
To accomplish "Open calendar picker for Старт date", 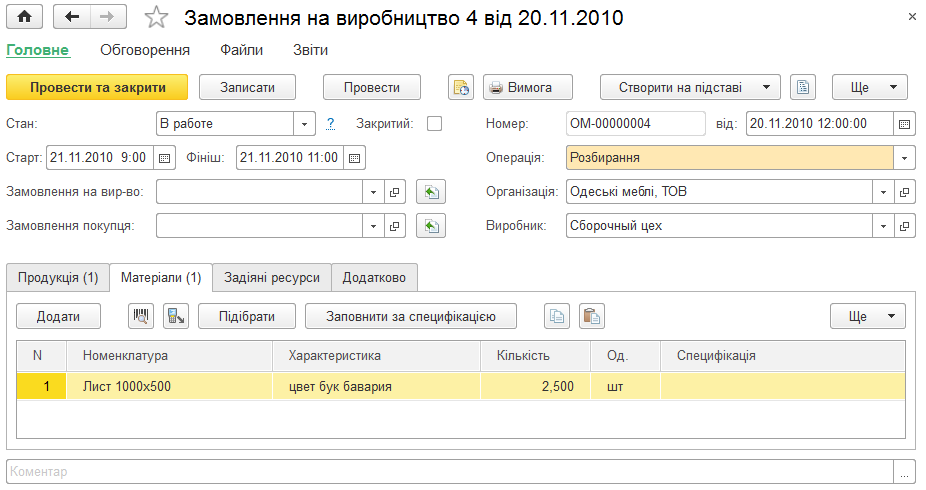I will 165,158.
